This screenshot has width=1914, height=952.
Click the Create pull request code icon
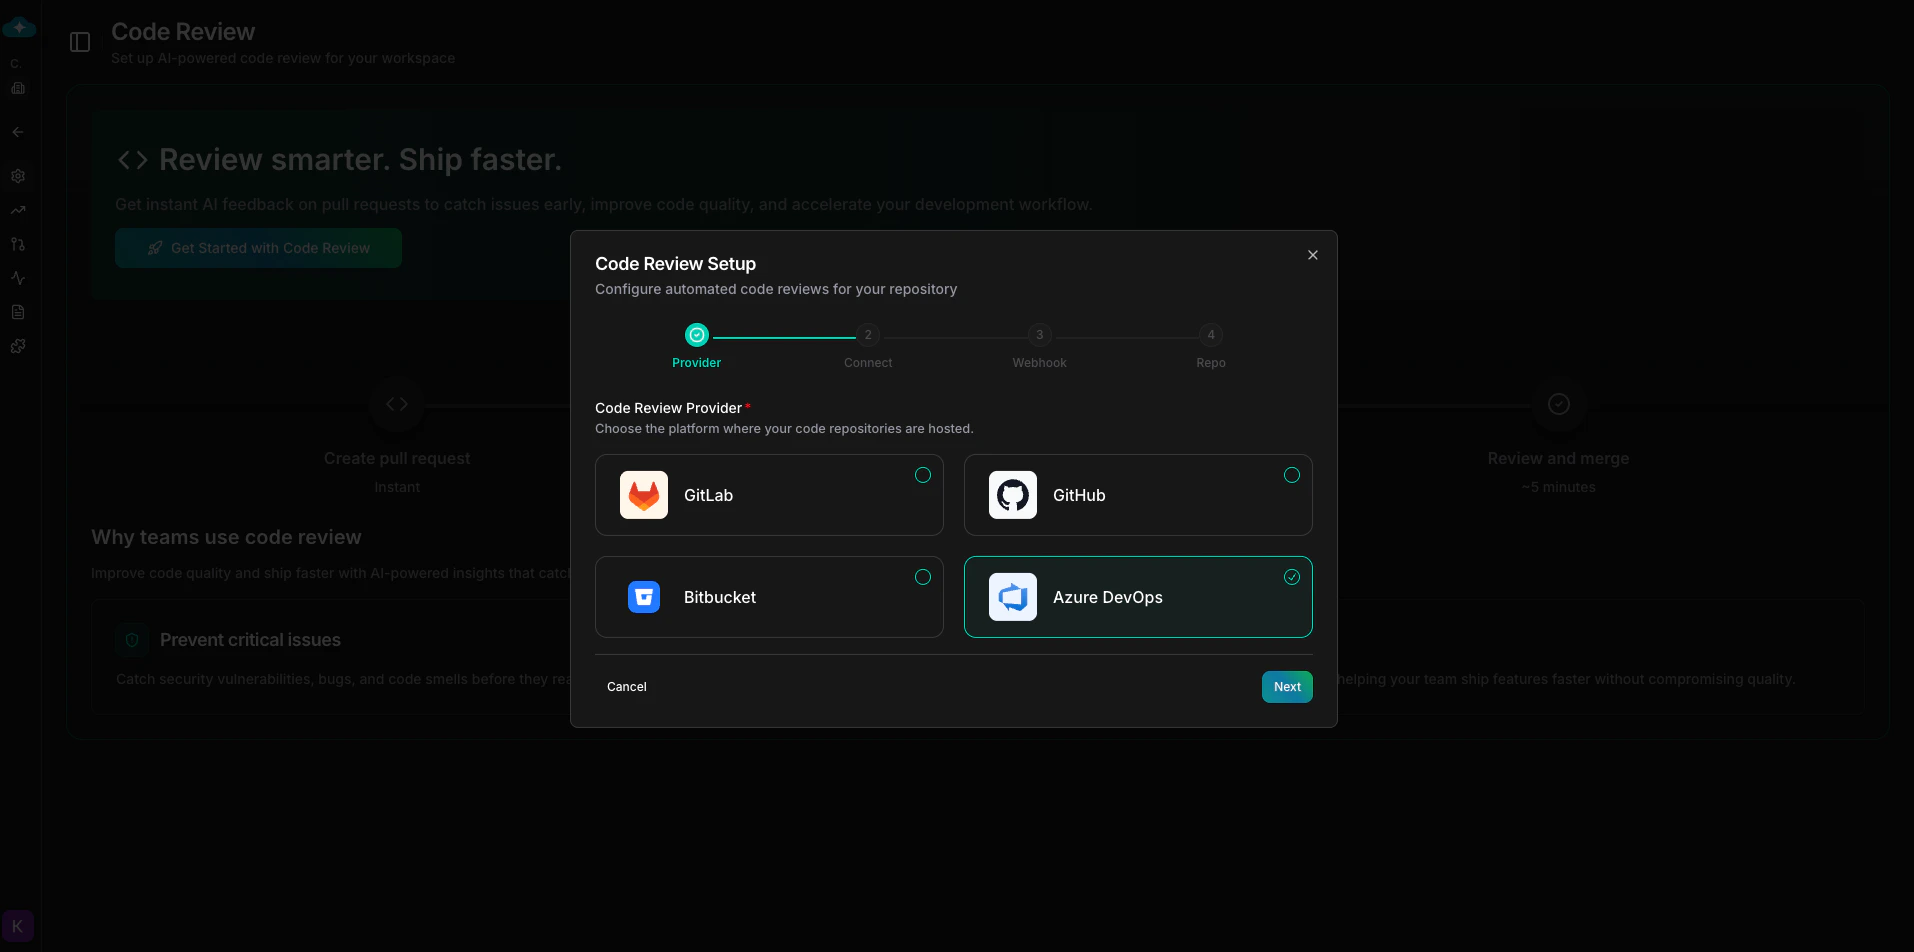tap(397, 404)
